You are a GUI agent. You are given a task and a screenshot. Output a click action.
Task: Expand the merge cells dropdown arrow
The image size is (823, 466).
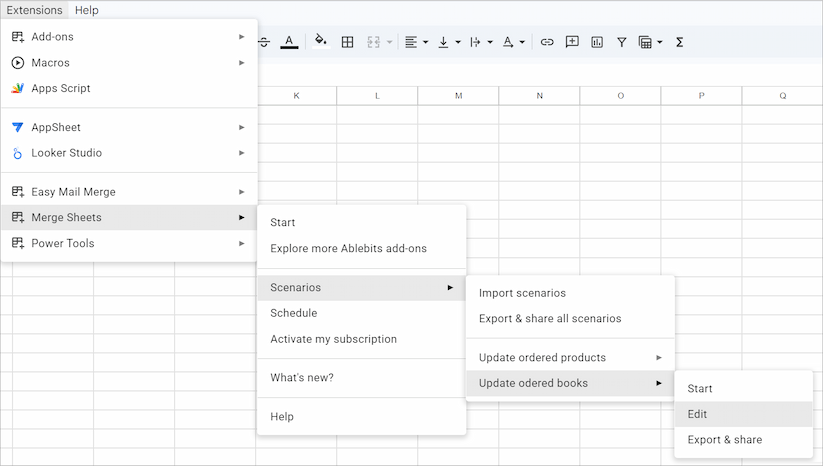[x=389, y=42]
